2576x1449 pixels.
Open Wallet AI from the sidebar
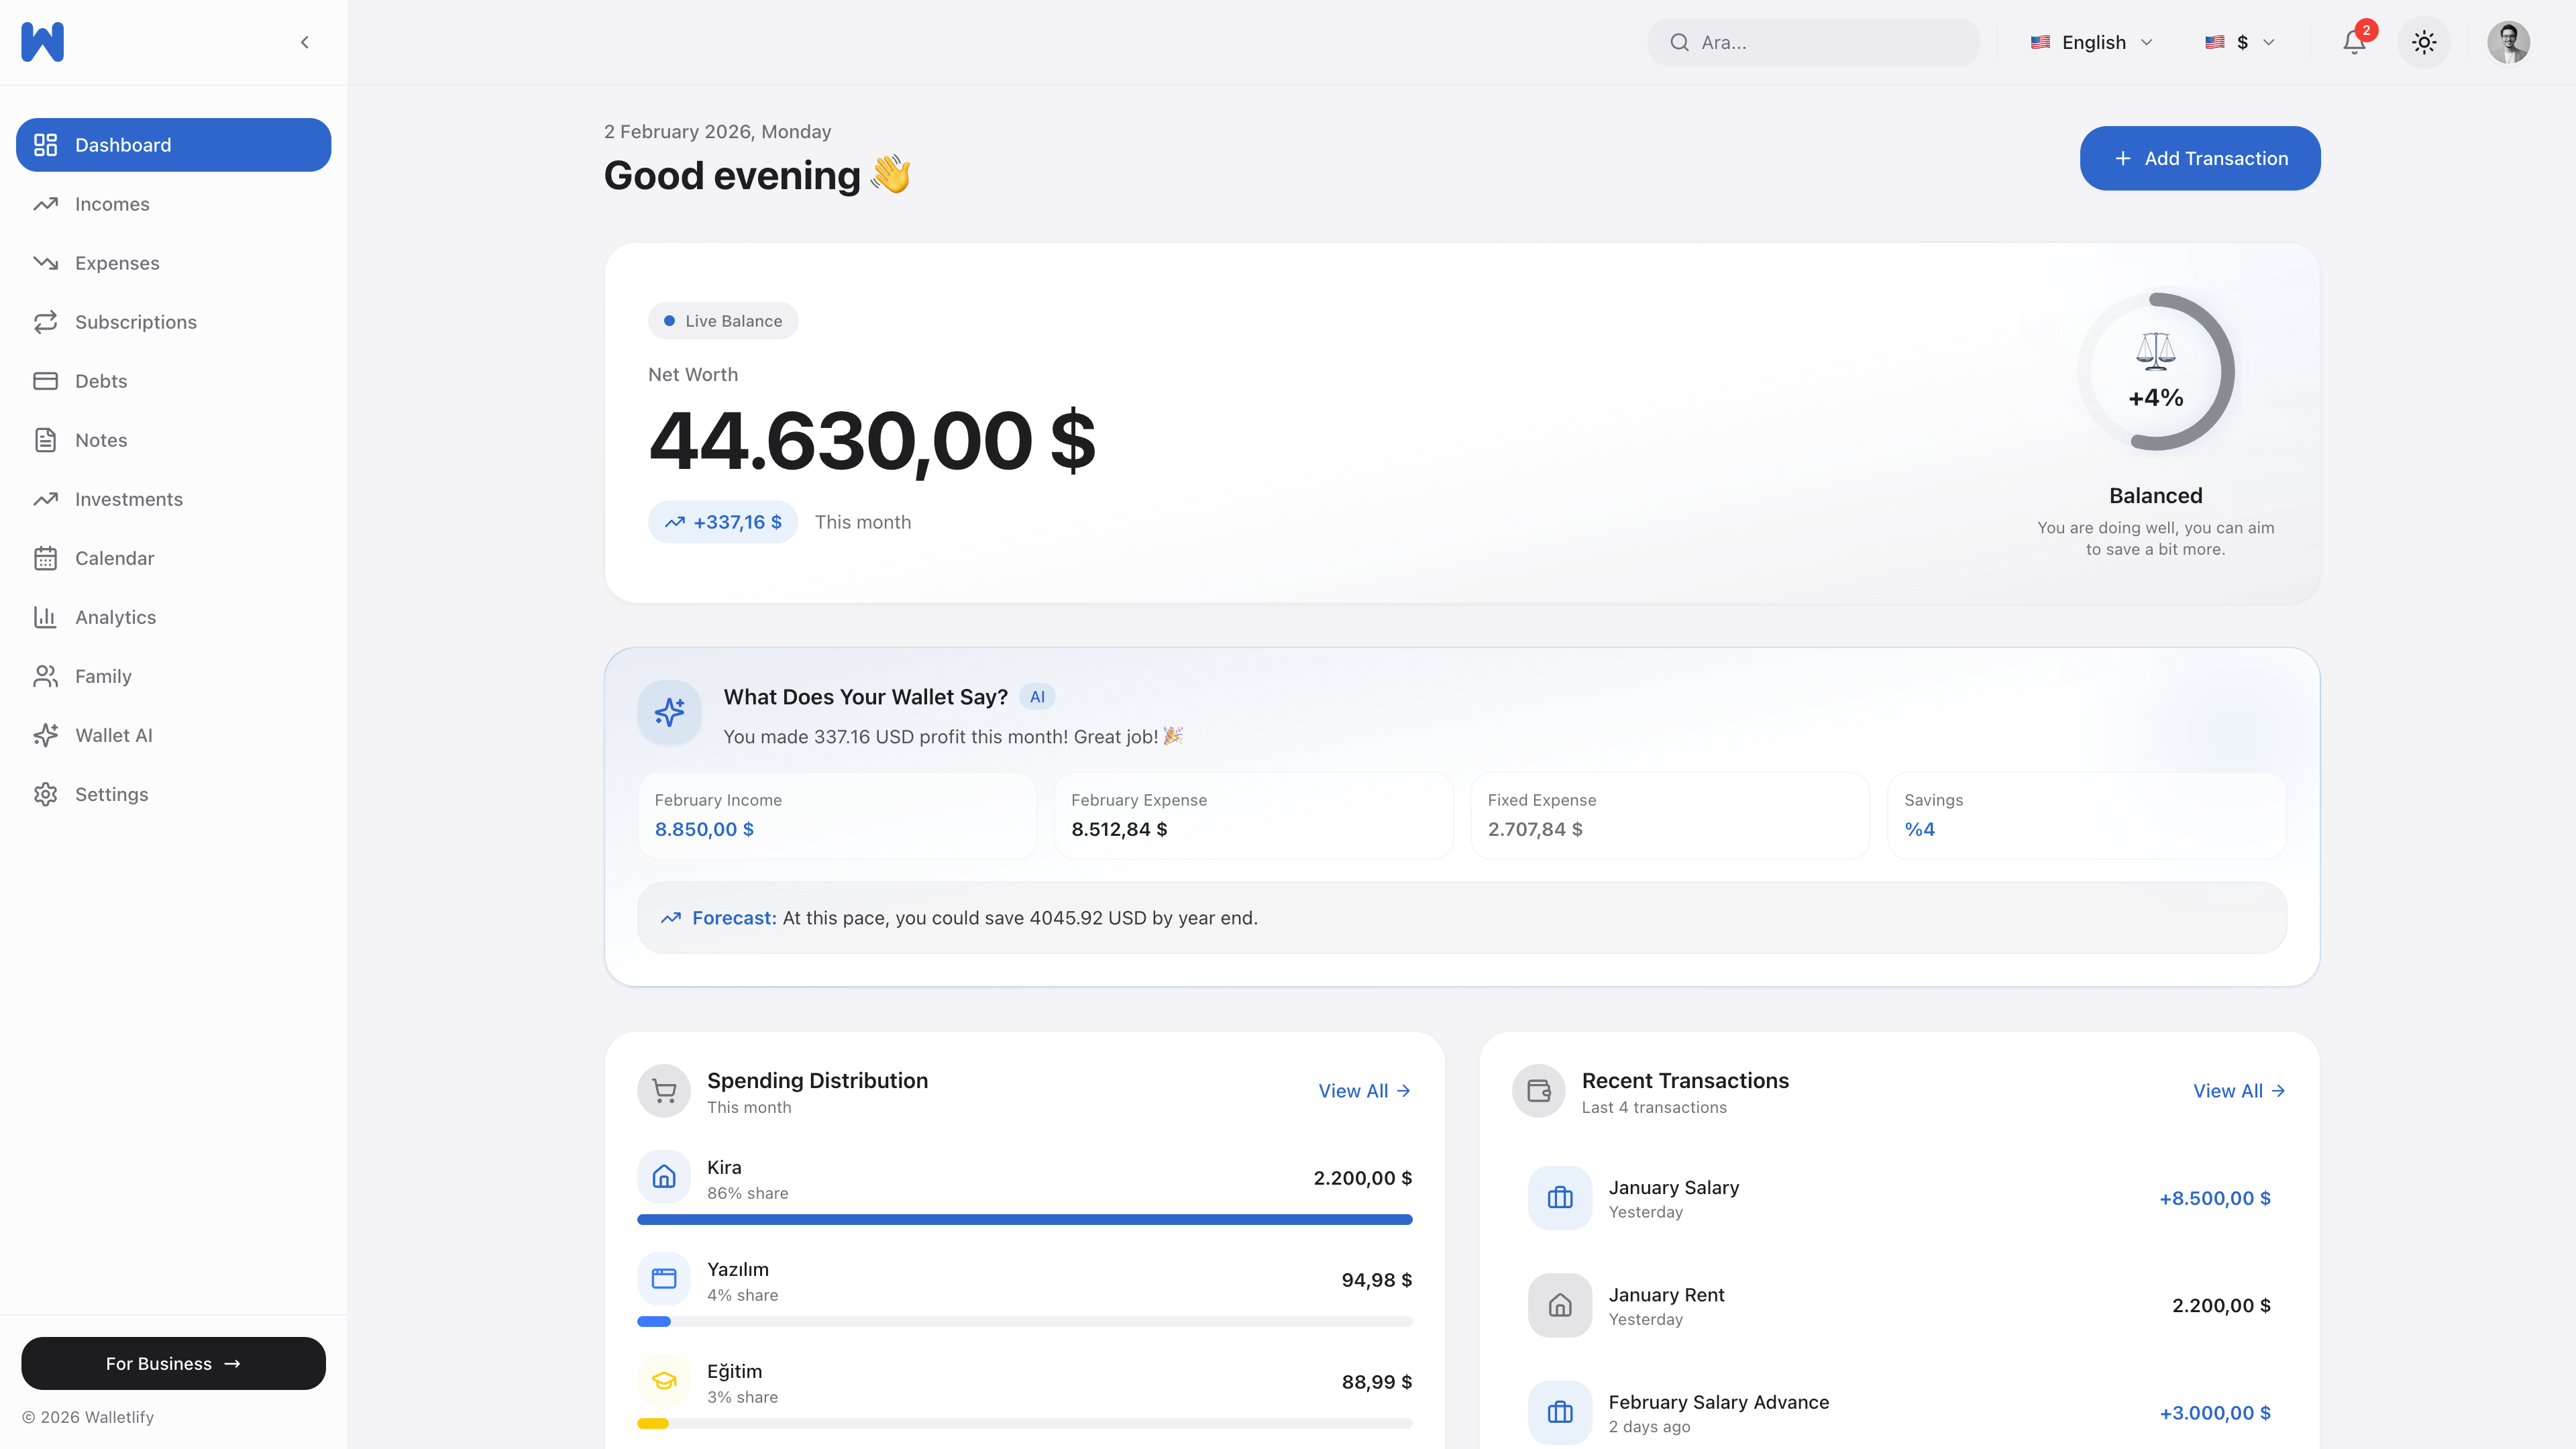[114, 735]
